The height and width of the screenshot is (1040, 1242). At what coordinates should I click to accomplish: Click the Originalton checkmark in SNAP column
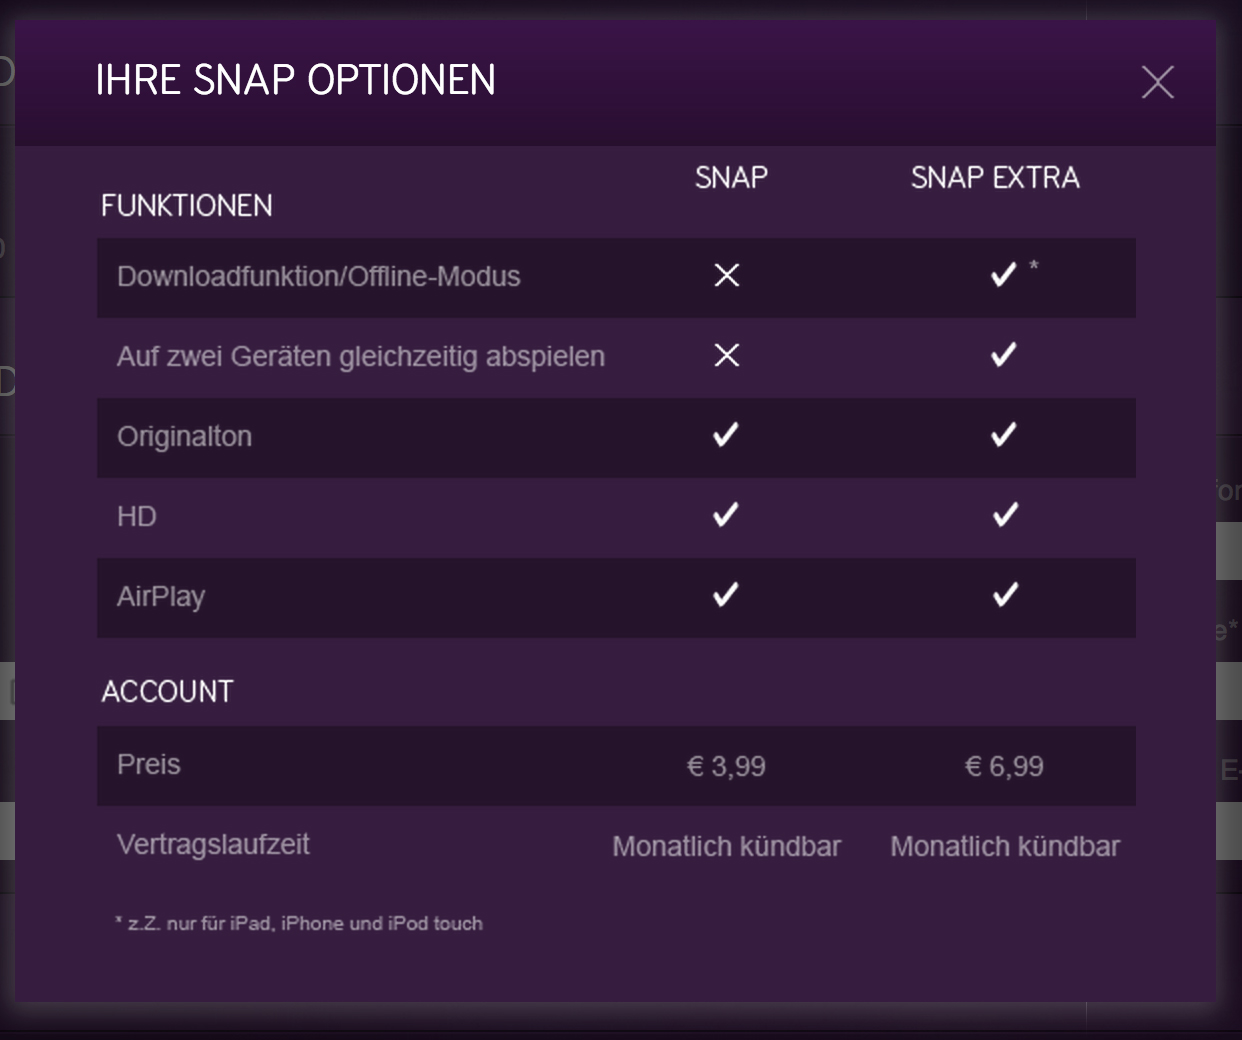[725, 435]
